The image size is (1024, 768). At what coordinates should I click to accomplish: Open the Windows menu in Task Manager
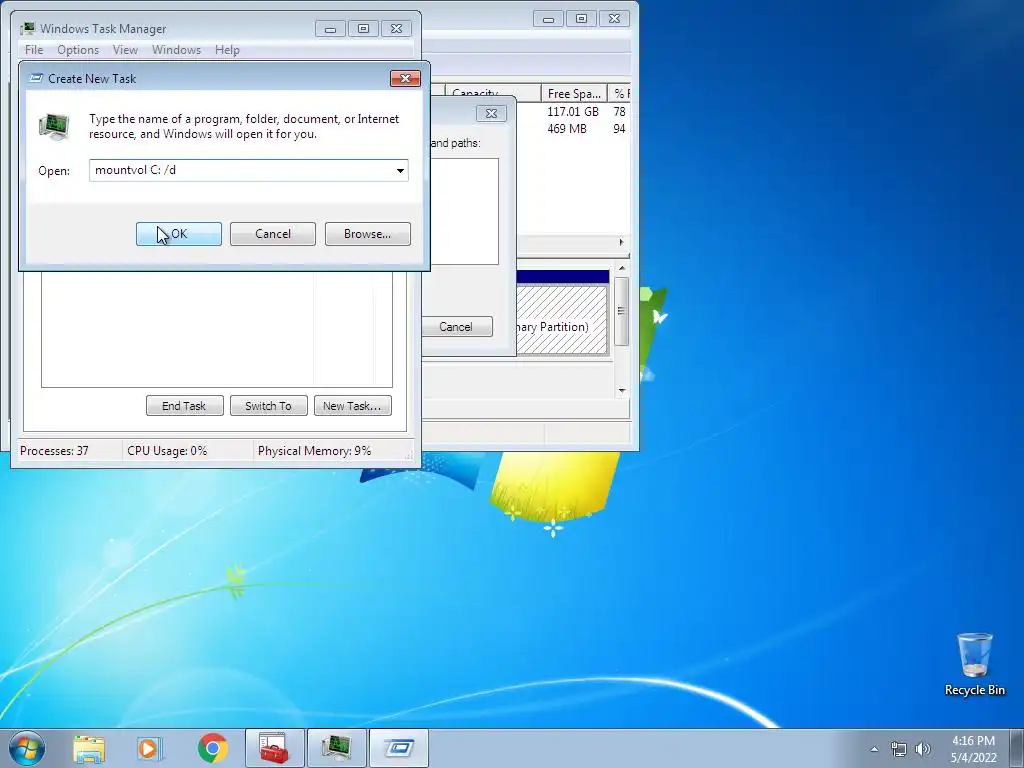pyautogui.click(x=176, y=50)
